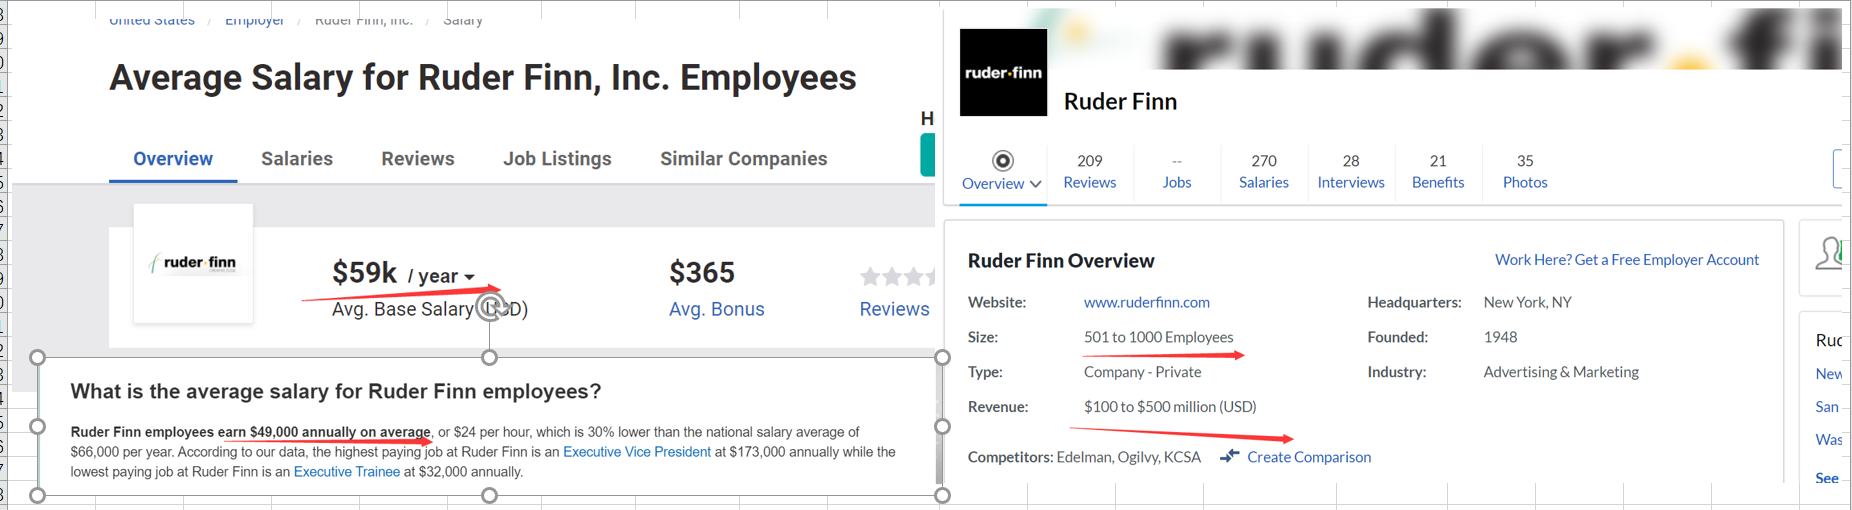Expand the per year salary dropdown
This screenshot has height=510, width=1852.
[469, 277]
